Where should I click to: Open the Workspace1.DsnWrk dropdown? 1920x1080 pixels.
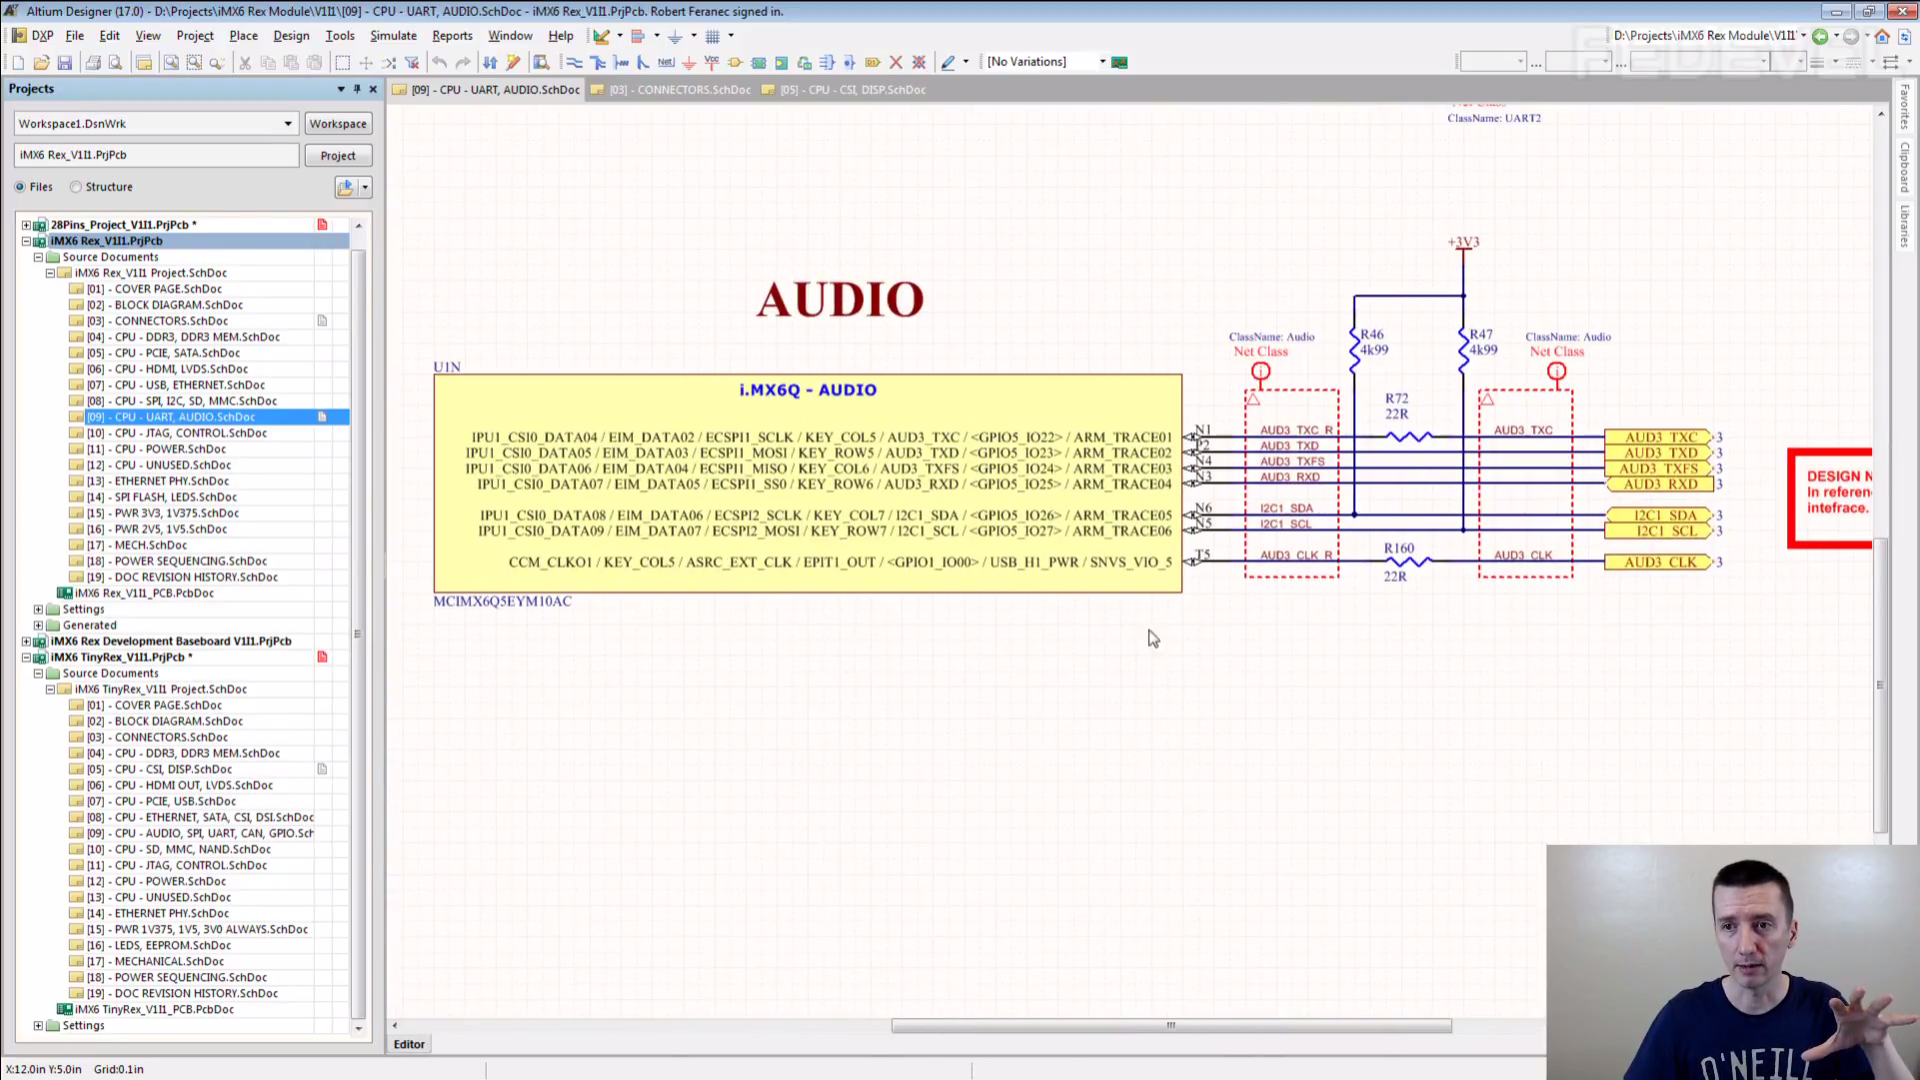288,124
